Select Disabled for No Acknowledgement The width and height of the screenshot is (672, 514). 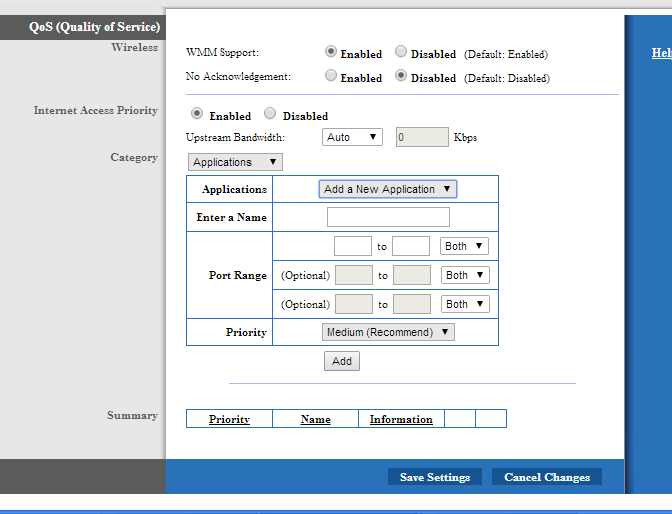pos(401,75)
